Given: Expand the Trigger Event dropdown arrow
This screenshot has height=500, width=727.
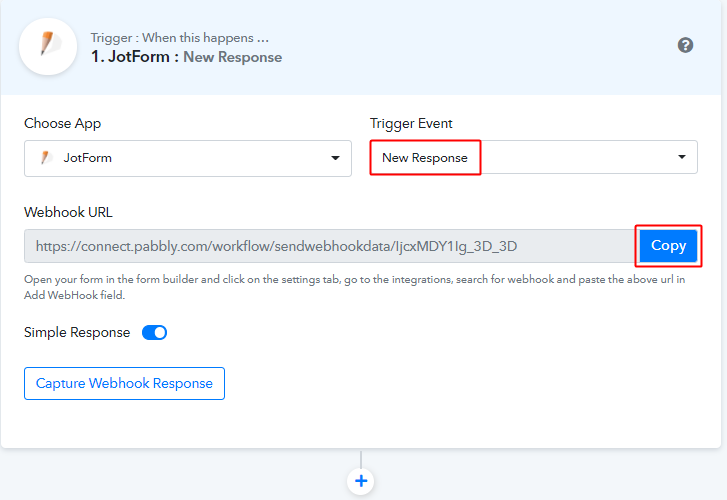Looking at the screenshot, I should (x=682, y=157).
